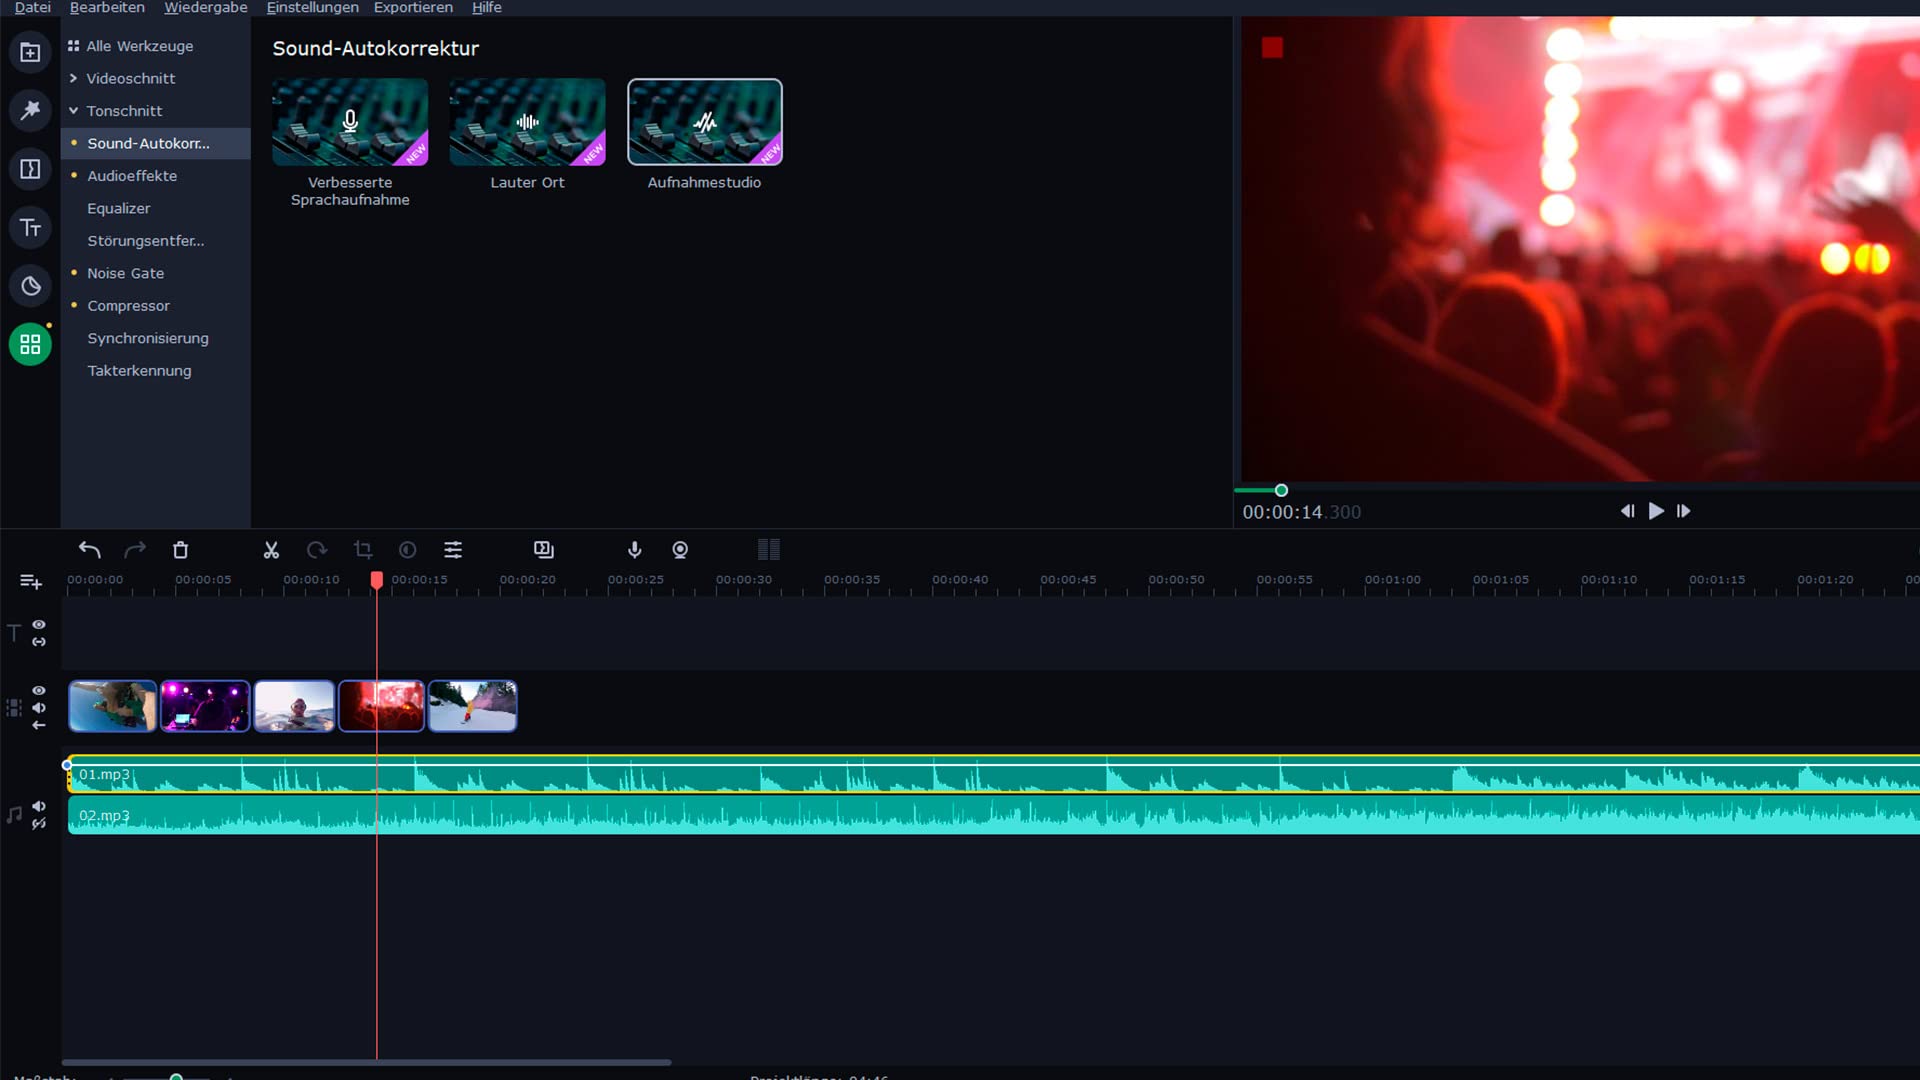
Task: Click the arrow icon on video track
Action: [39, 725]
